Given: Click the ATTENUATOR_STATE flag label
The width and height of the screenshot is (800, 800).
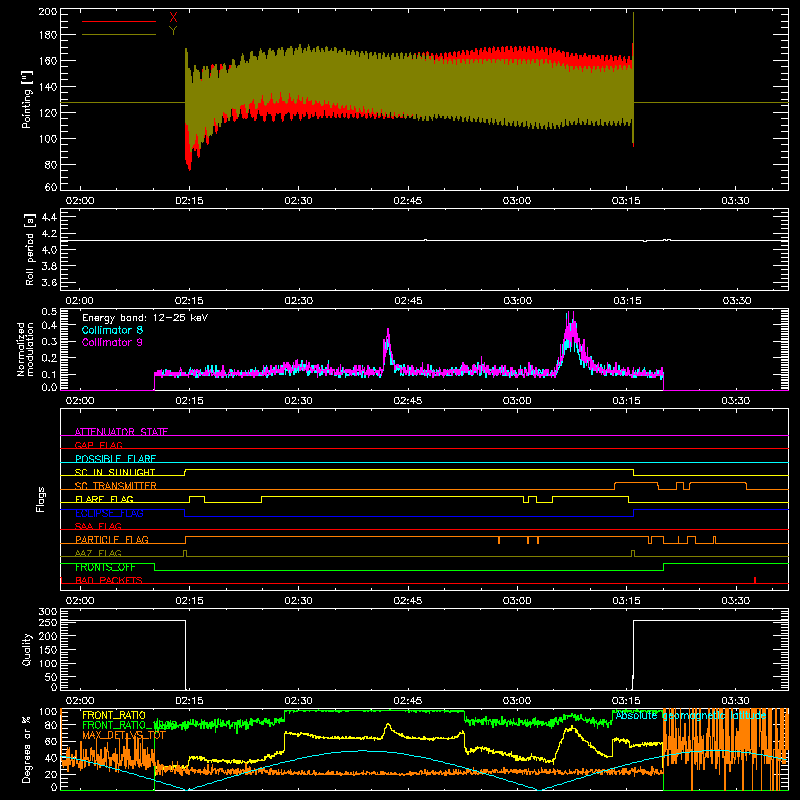Looking at the screenshot, I should click(x=121, y=432).
